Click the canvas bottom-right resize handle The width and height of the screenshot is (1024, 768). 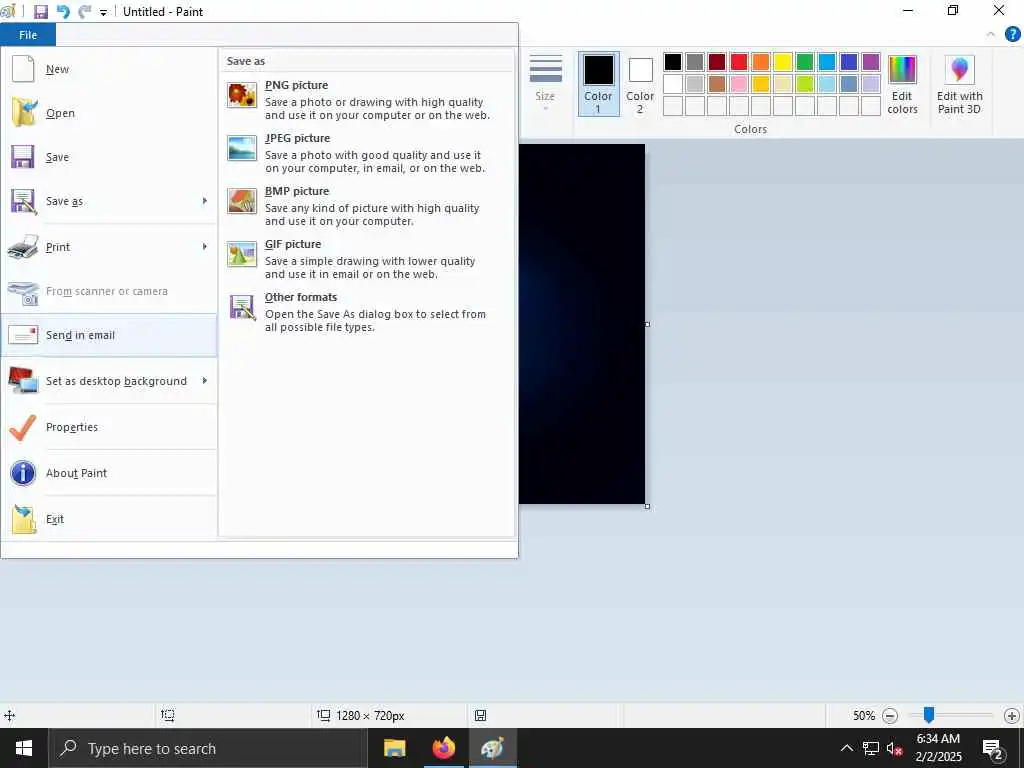[647, 506]
